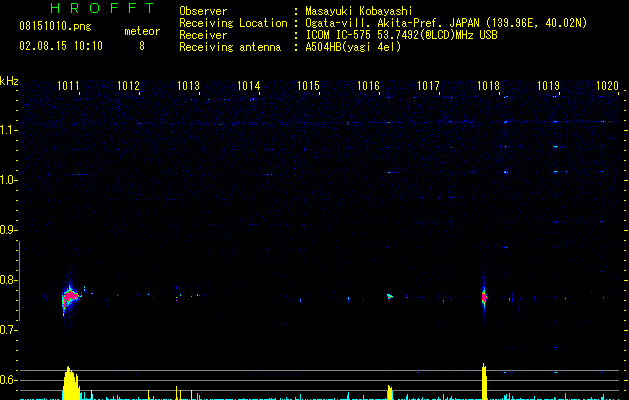Click the Observer field label
This screenshot has height=400, width=629.
[203, 11]
